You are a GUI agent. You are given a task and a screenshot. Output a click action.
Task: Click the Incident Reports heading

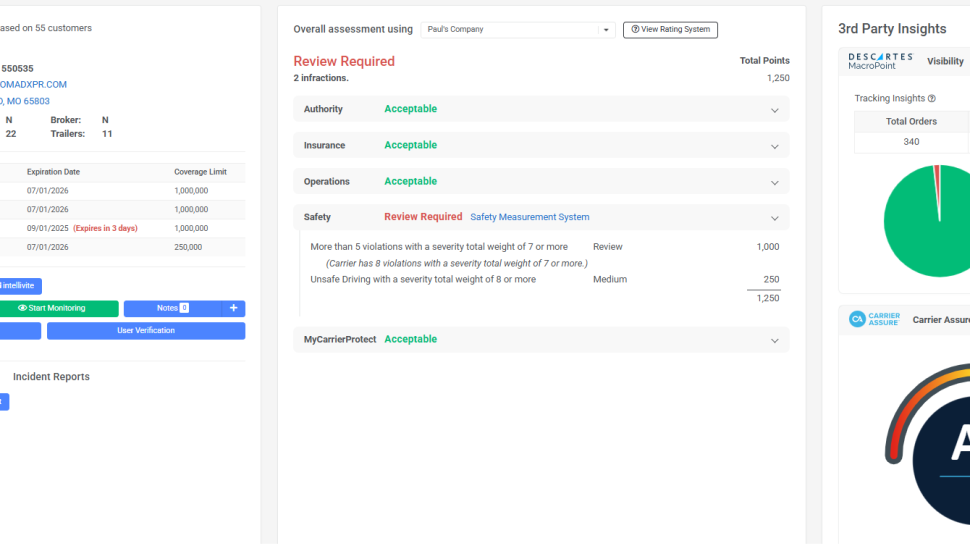51,377
